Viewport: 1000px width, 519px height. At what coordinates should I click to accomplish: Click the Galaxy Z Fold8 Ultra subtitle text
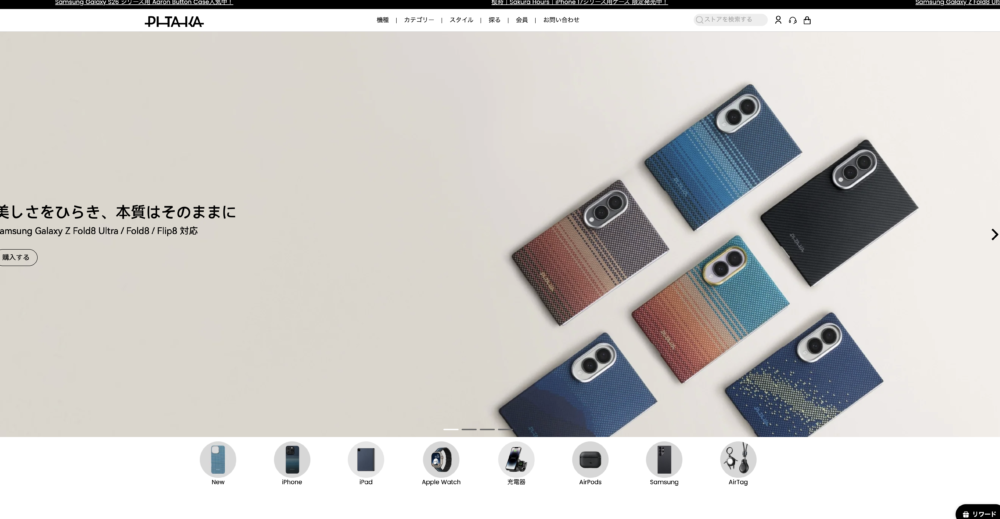98,231
